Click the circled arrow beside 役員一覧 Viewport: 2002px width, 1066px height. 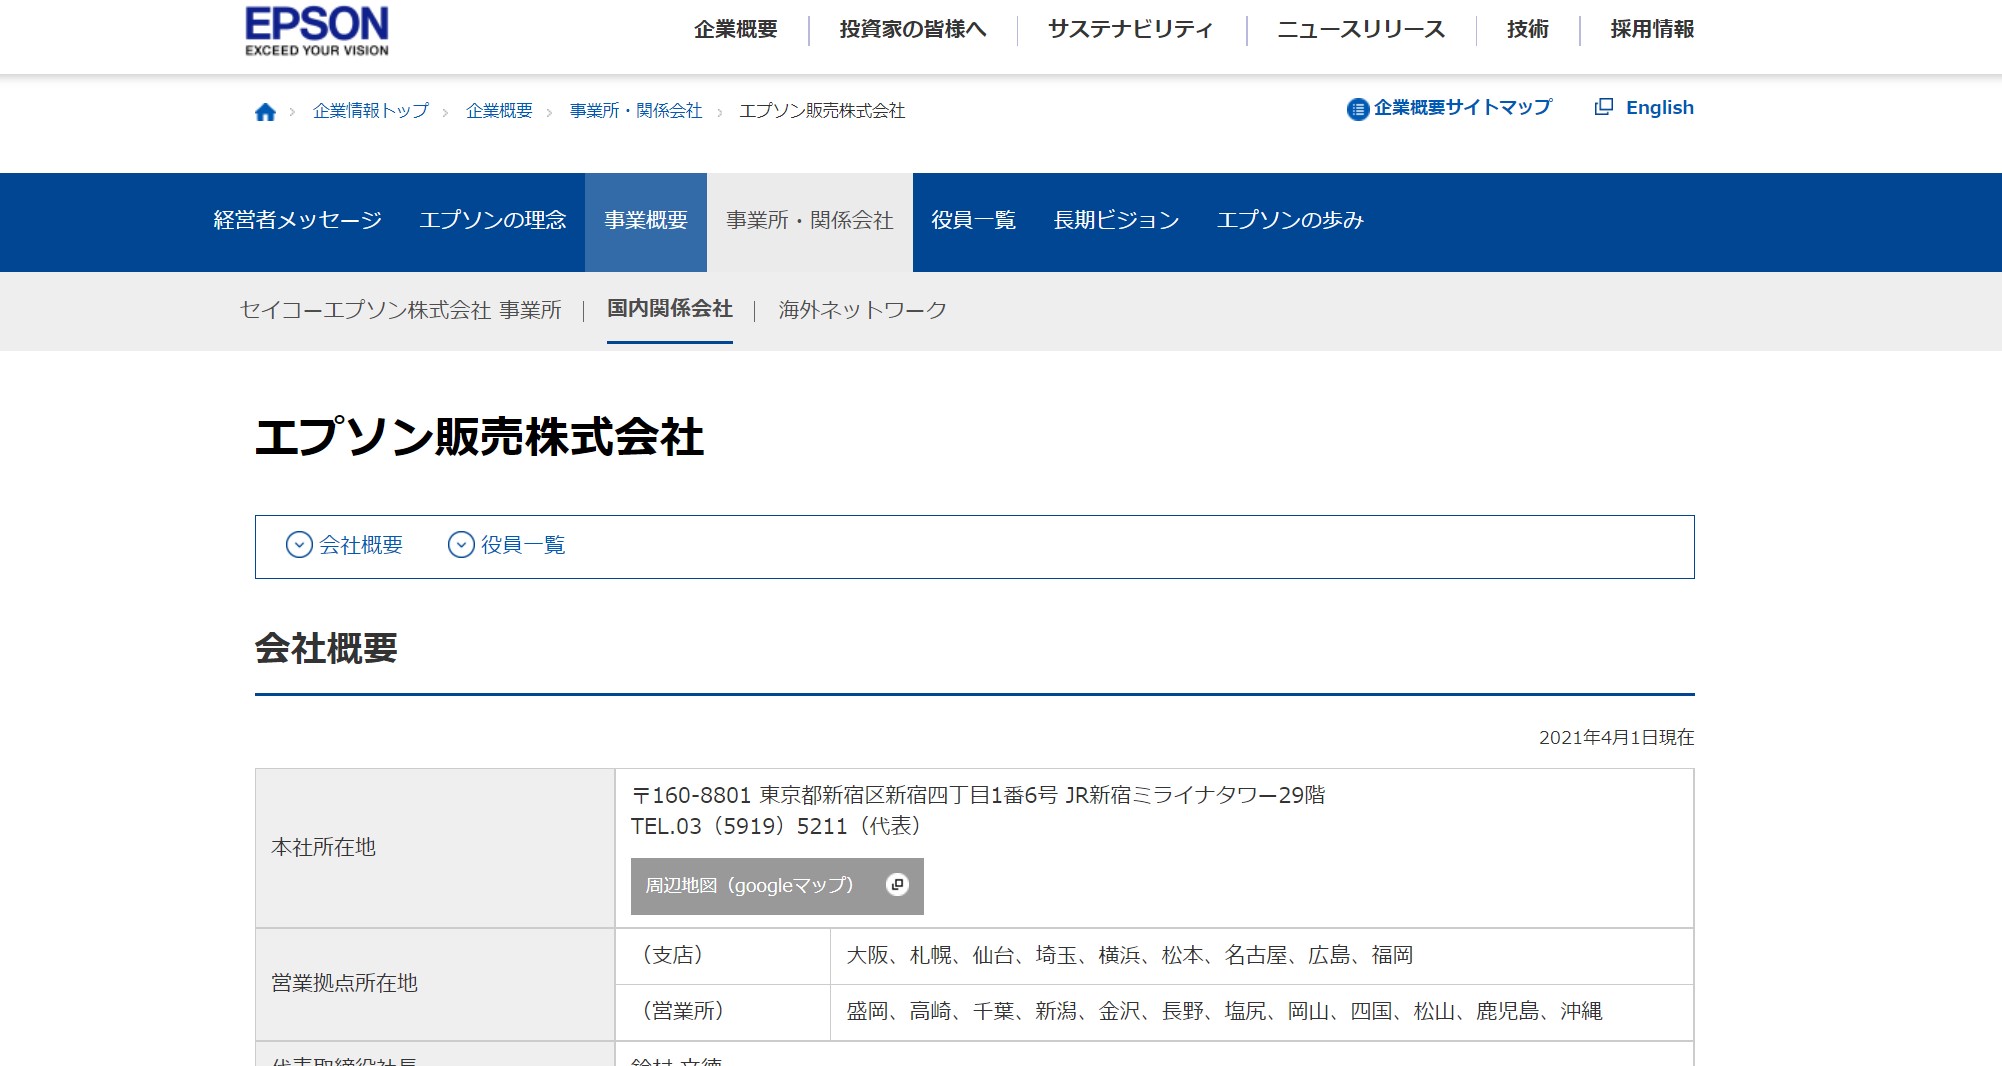coord(461,545)
